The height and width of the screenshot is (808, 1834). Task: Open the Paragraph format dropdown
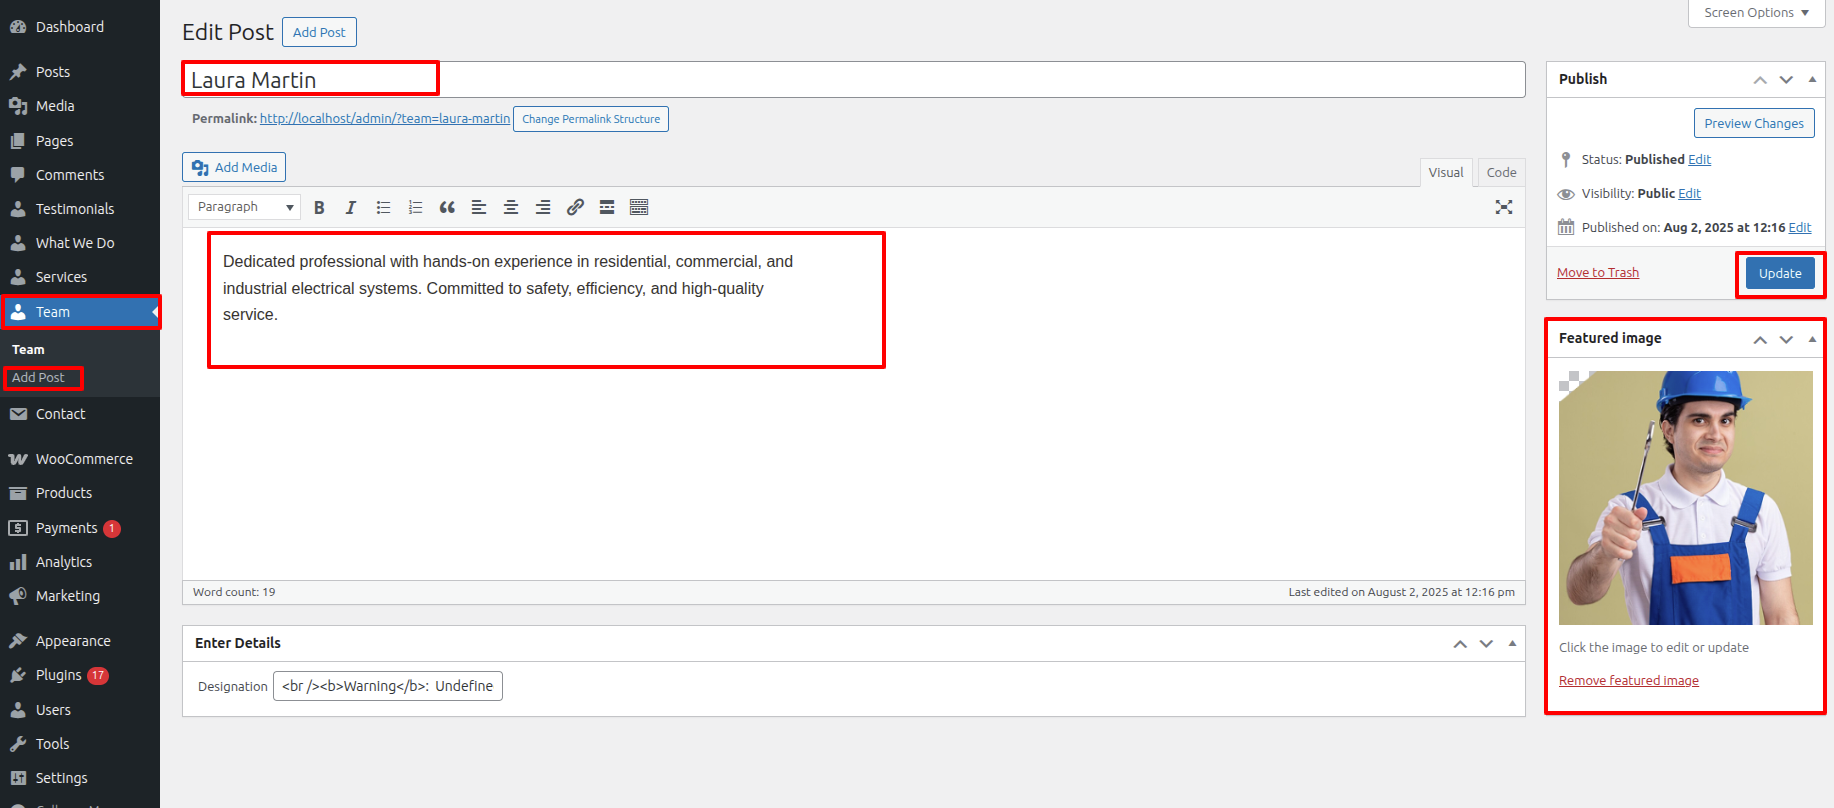244,207
